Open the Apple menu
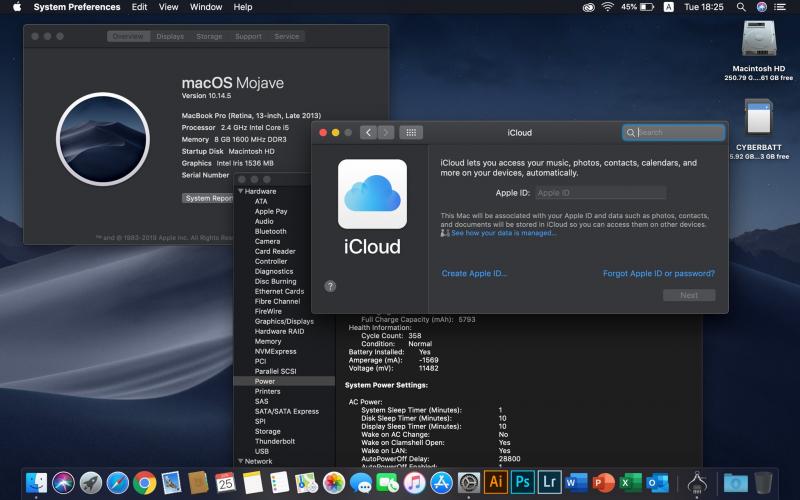The width and height of the screenshot is (800, 500). pyautogui.click(x=17, y=7)
